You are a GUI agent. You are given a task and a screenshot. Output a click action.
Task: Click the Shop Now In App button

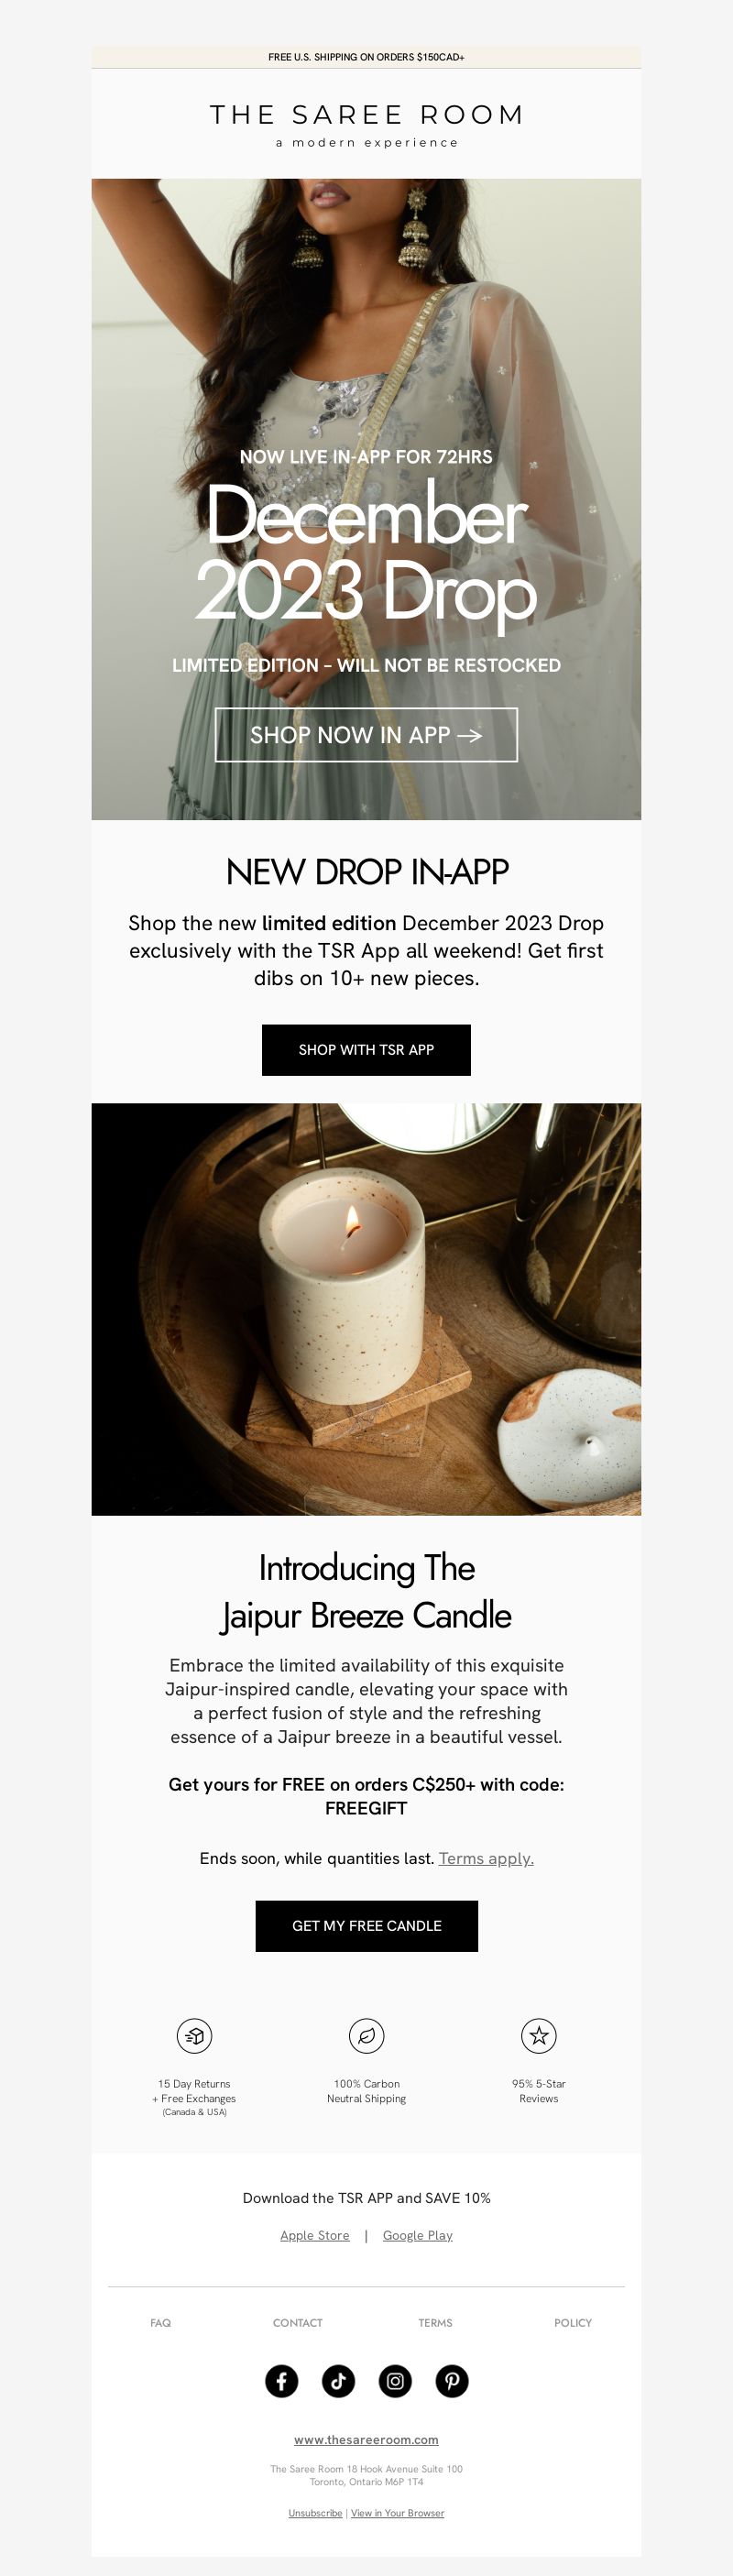[366, 735]
